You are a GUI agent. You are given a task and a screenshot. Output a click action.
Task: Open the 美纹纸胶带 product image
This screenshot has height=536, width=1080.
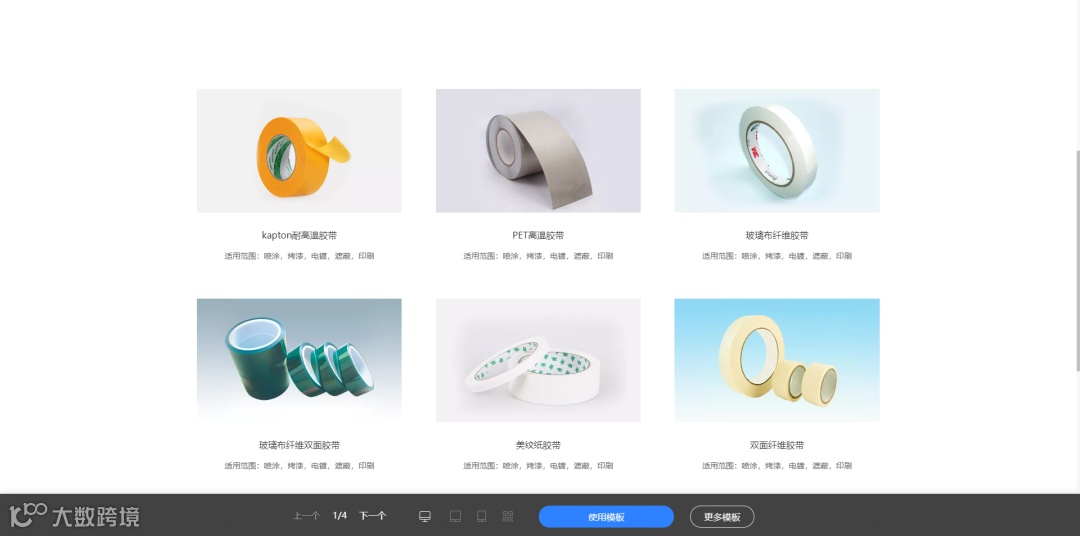(x=538, y=360)
